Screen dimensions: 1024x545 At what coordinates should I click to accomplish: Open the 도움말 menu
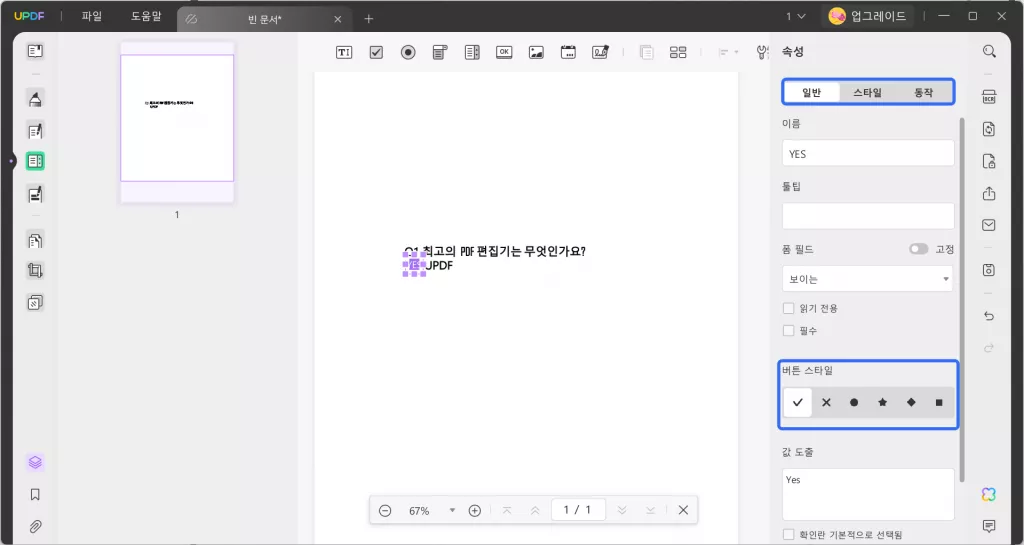pos(146,16)
